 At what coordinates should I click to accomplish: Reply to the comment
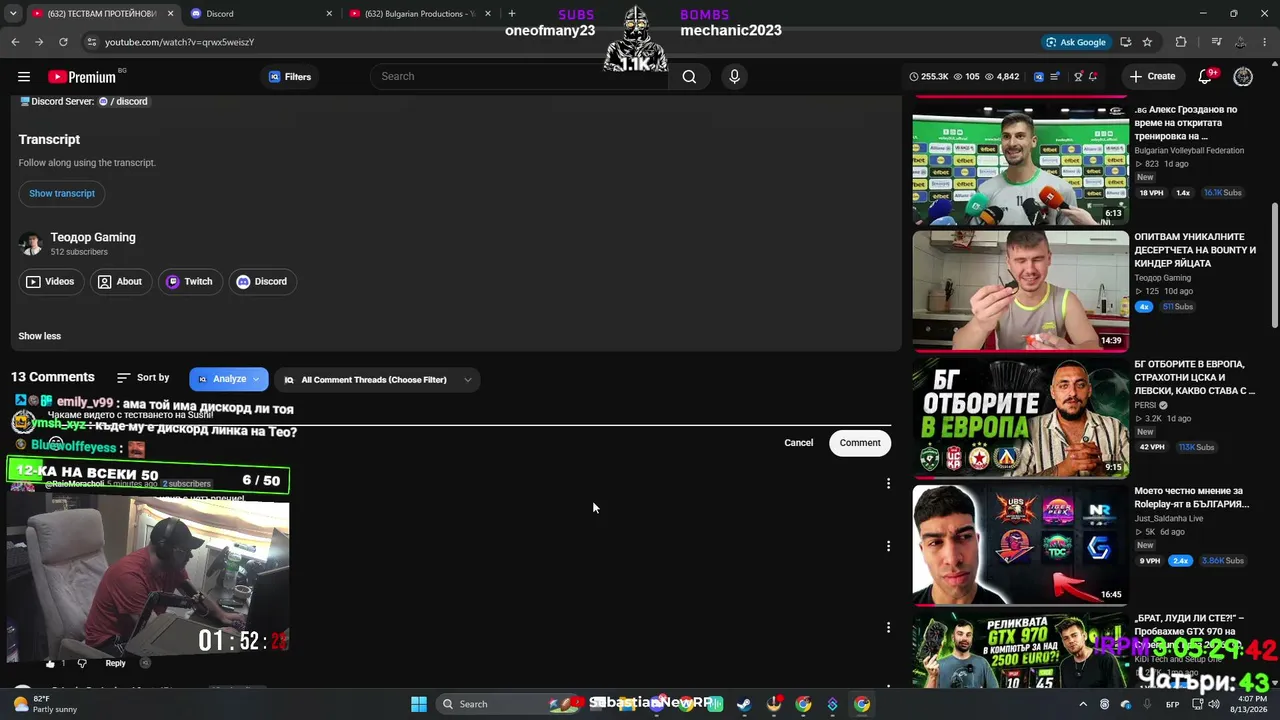tap(116, 663)
